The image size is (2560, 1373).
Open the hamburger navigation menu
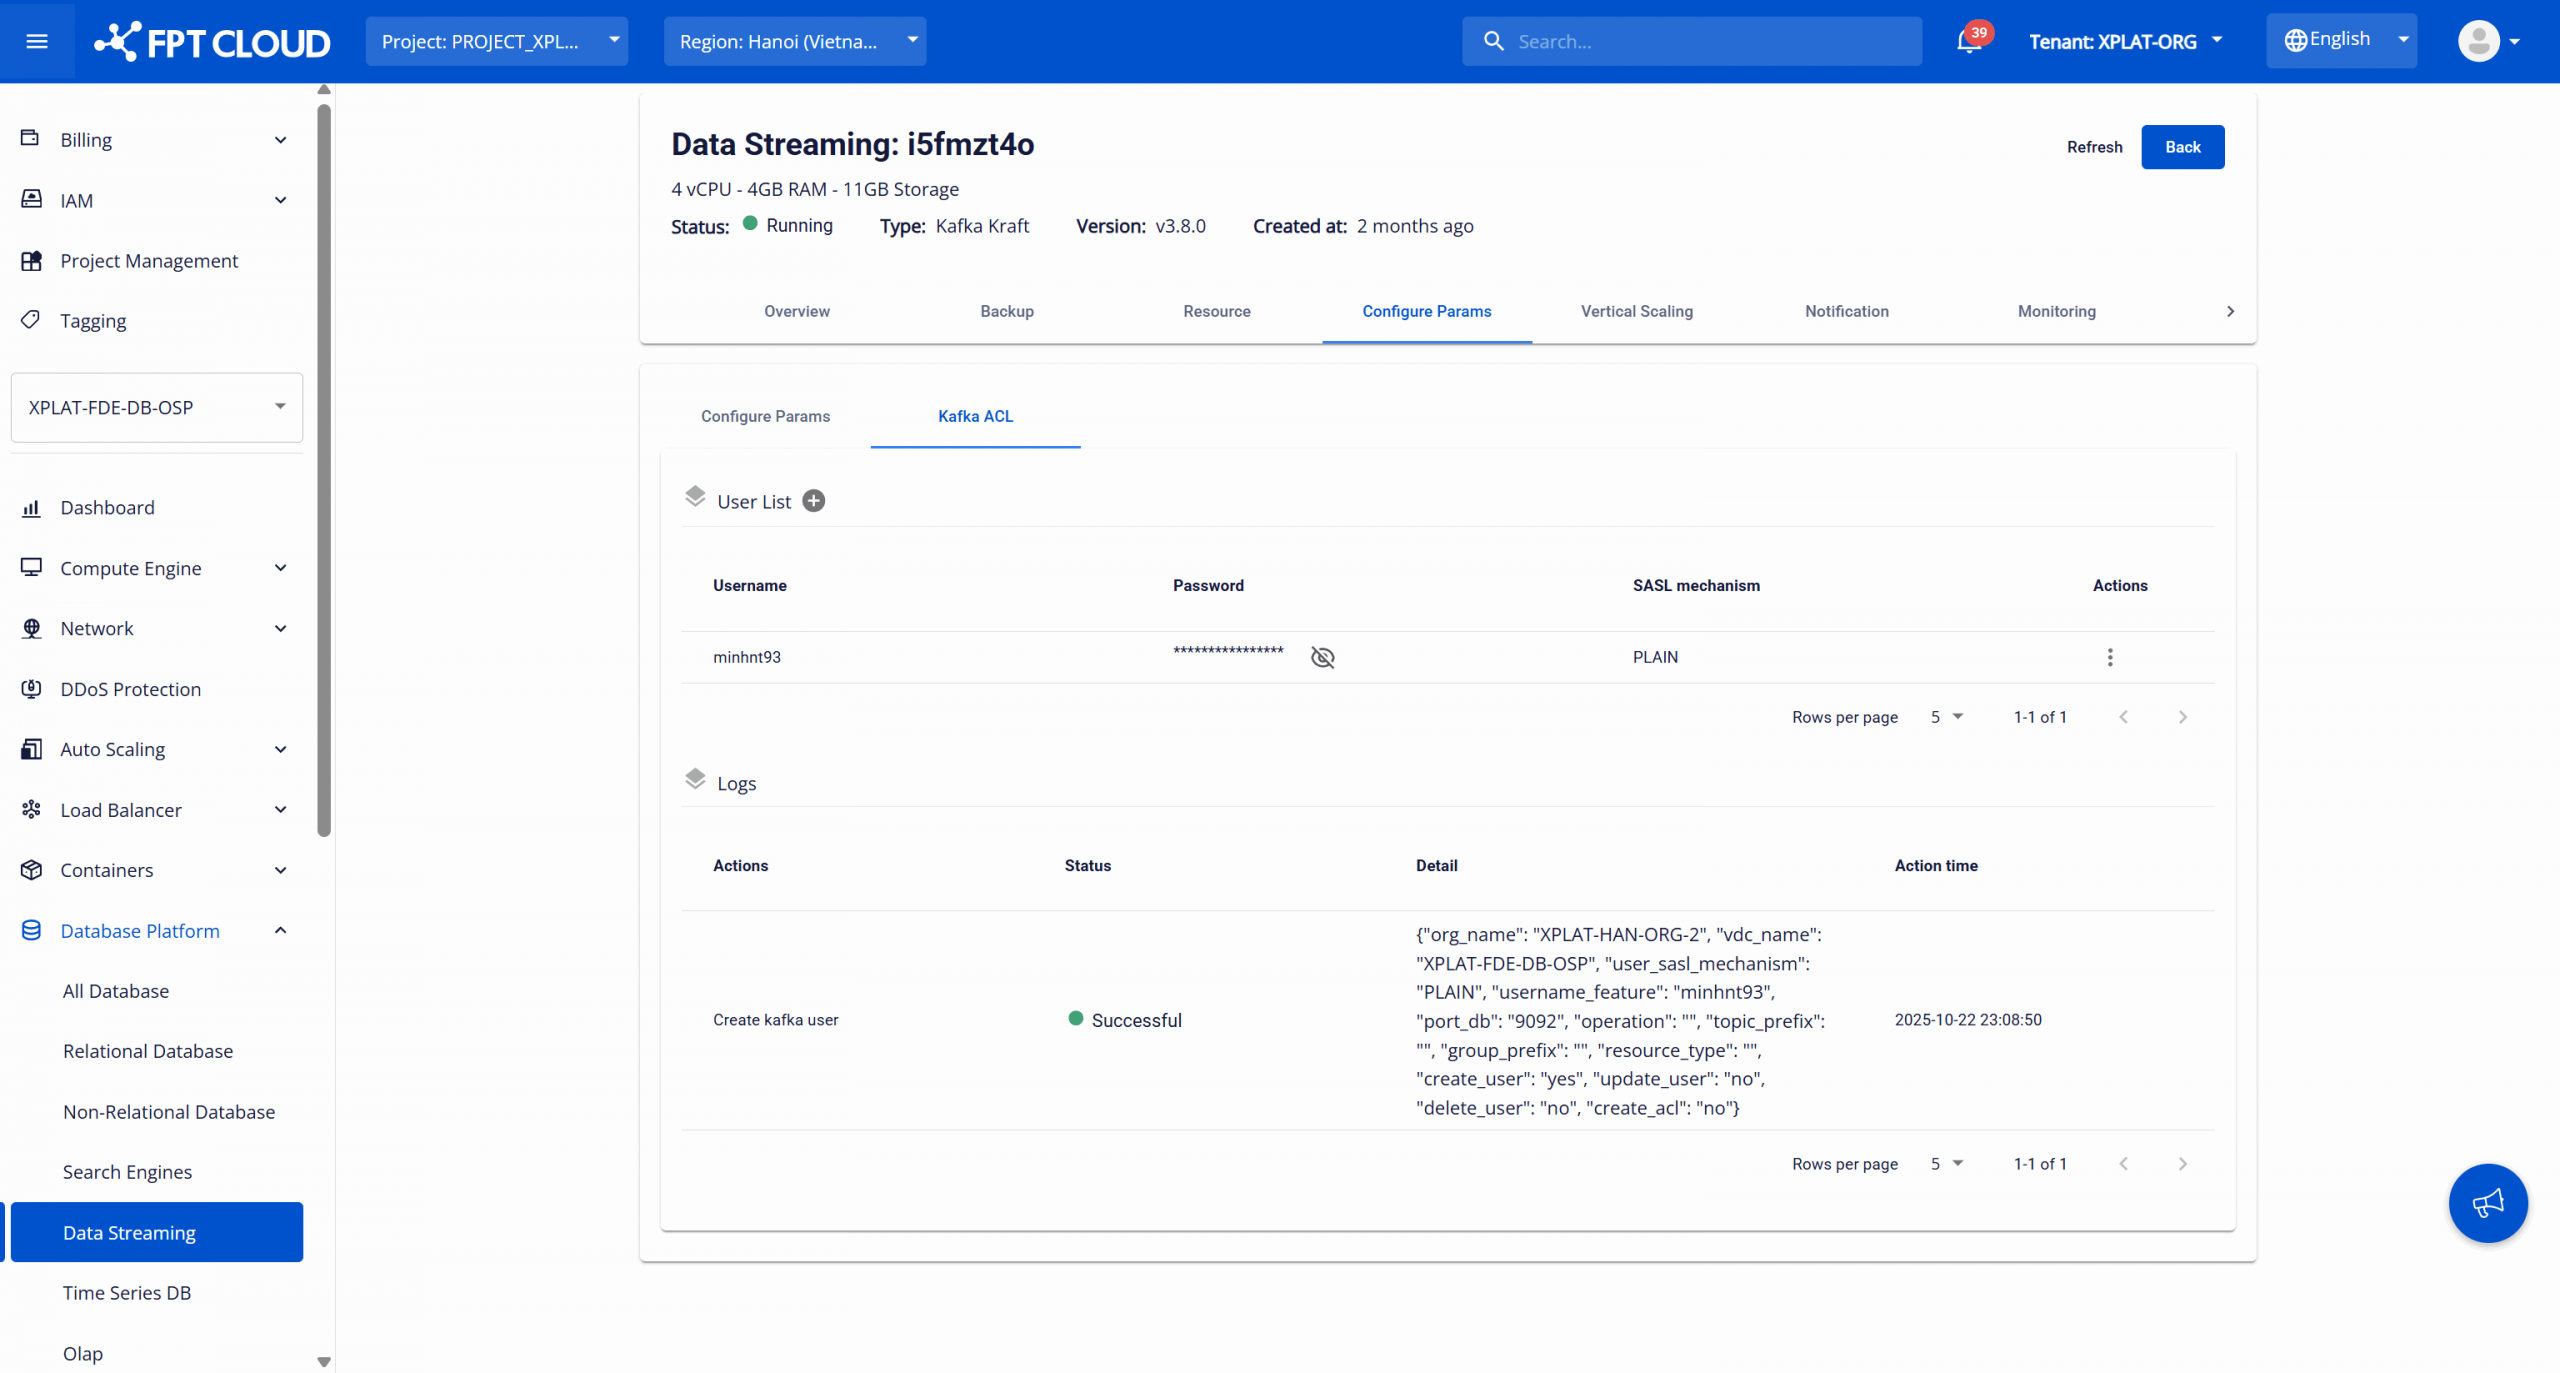coord(37,41)
